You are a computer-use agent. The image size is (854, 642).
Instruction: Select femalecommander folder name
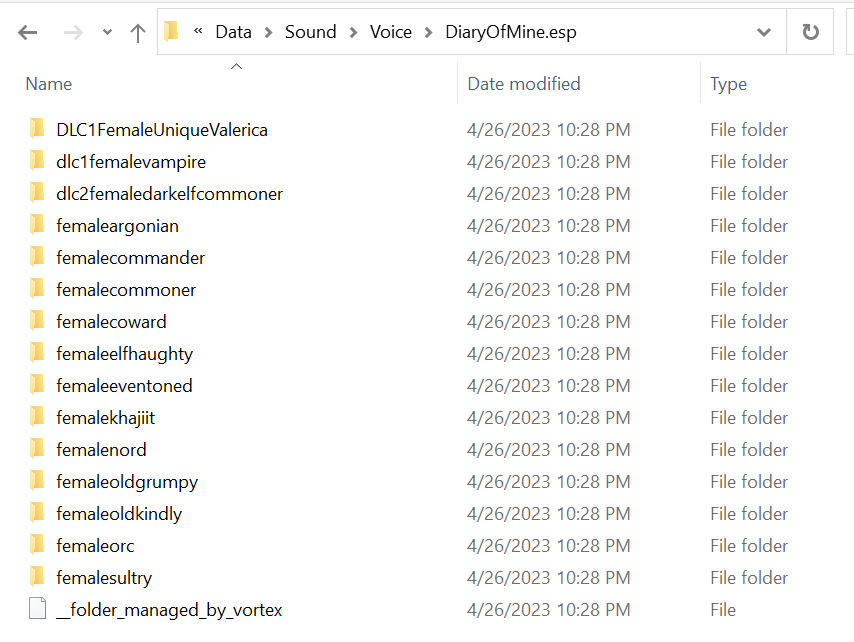(x=130, y=258)
